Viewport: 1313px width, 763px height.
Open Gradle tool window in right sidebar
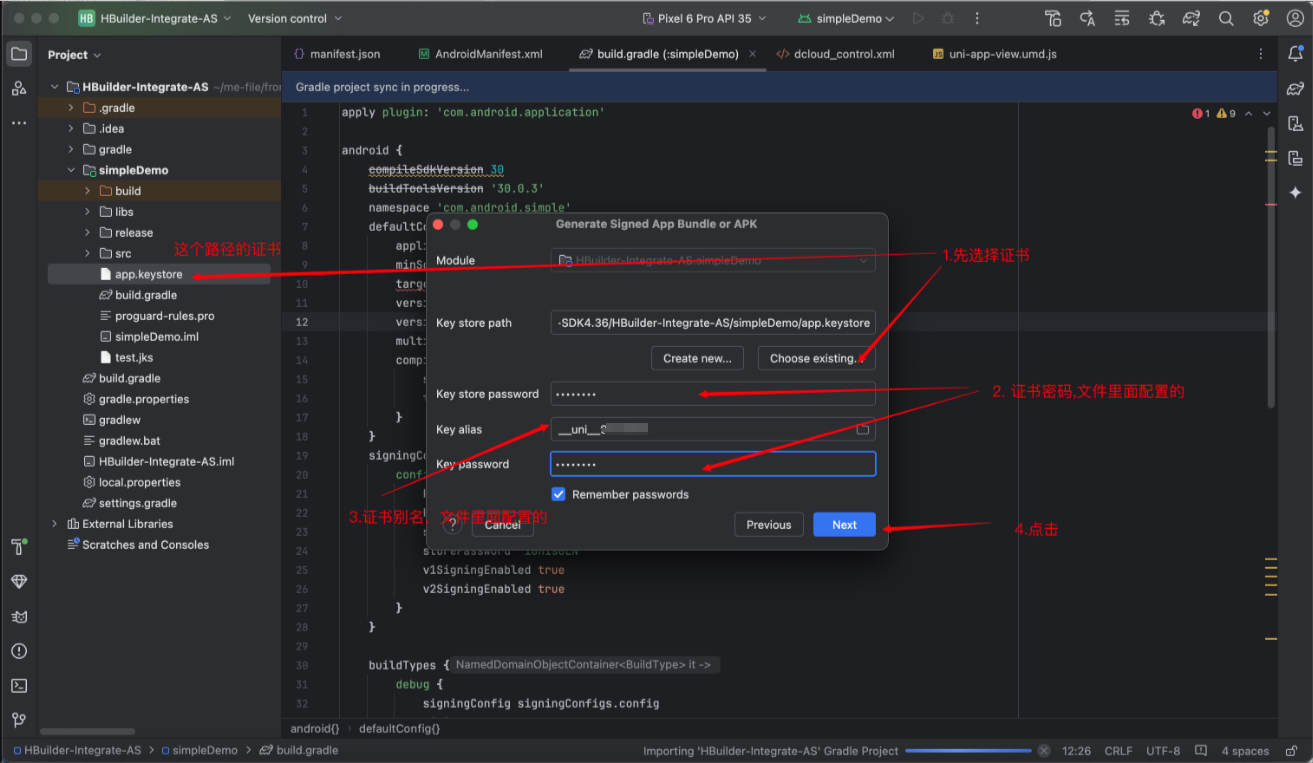click(x=1295, y=89)
